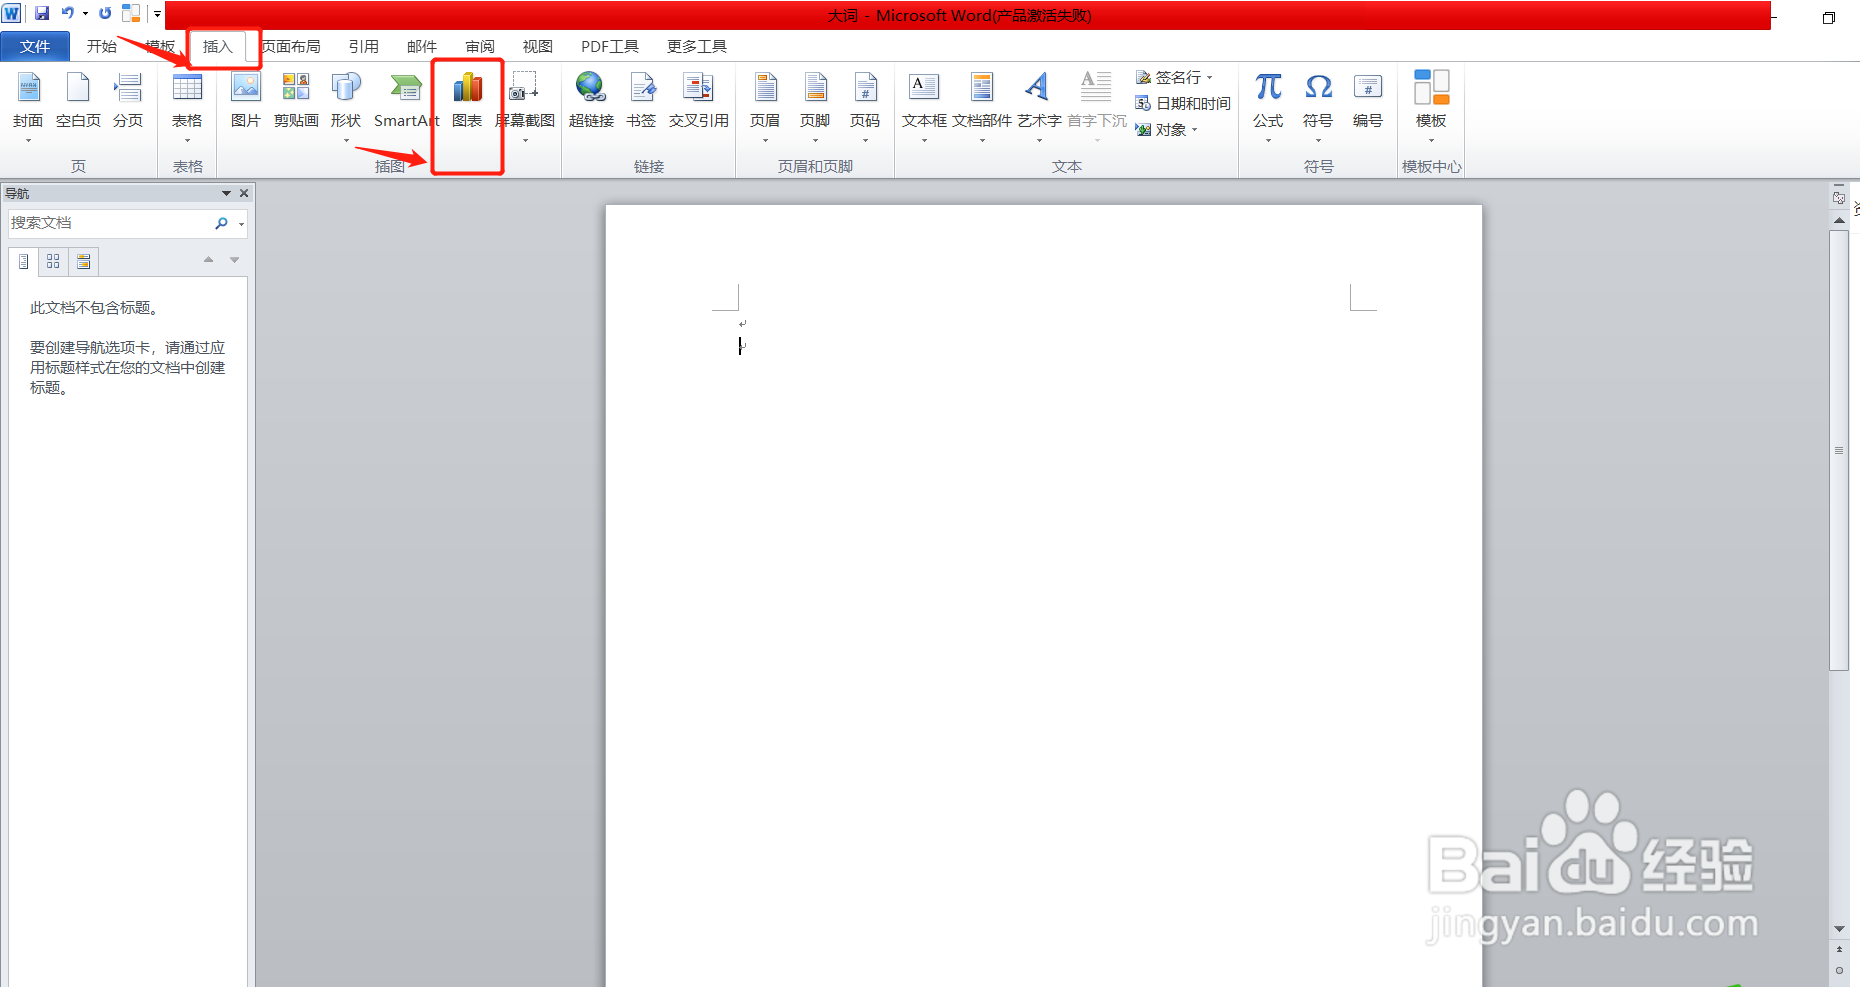The image size is (1860, 987).
Task: Expand the object (对象) dropdown
Action: pos(1194,130)
